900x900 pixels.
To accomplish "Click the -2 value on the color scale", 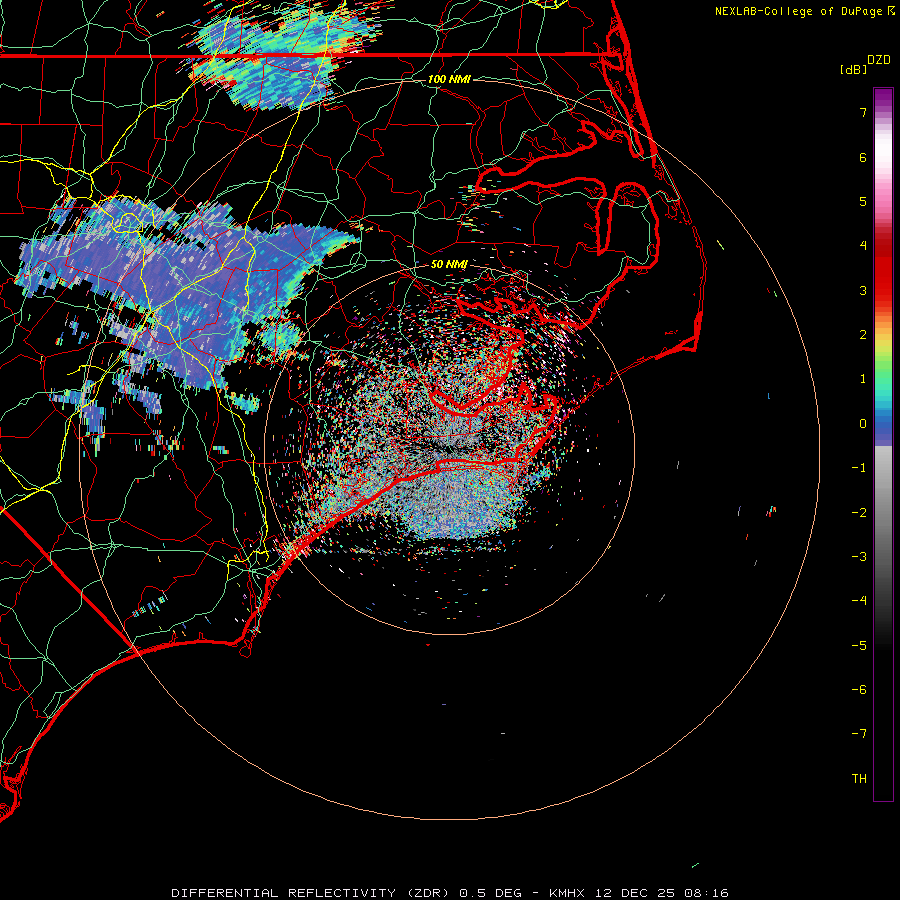I will click(859, 513).
